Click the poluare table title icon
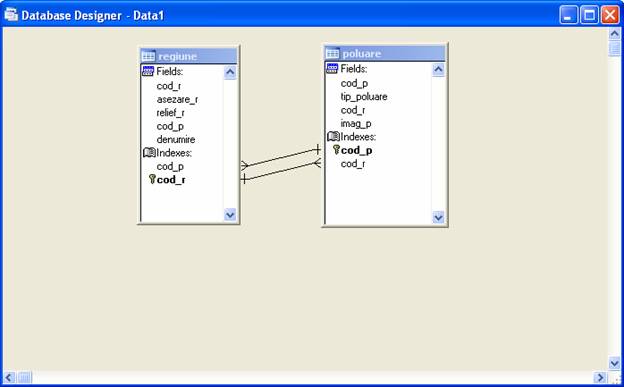 (332, 53)
